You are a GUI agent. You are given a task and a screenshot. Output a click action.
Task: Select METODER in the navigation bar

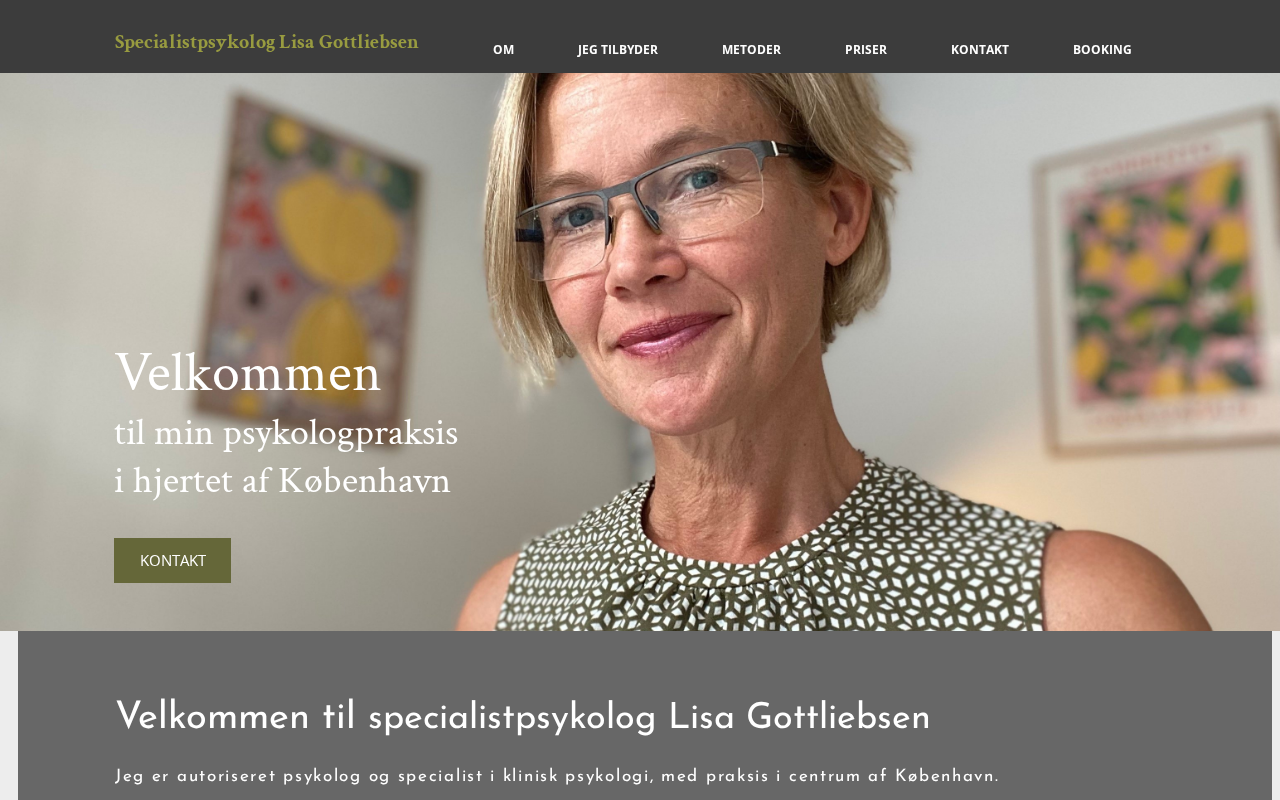751,49
